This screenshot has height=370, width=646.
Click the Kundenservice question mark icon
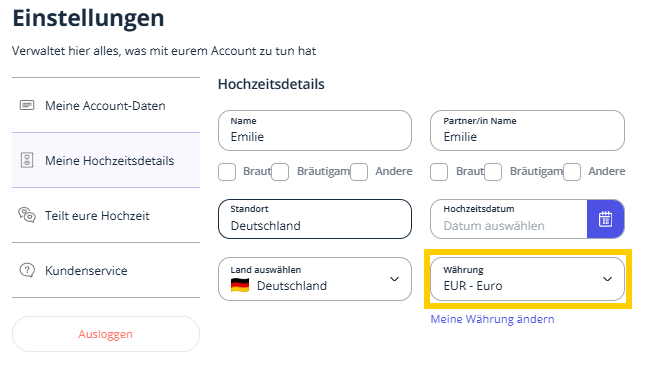[27, 270]
